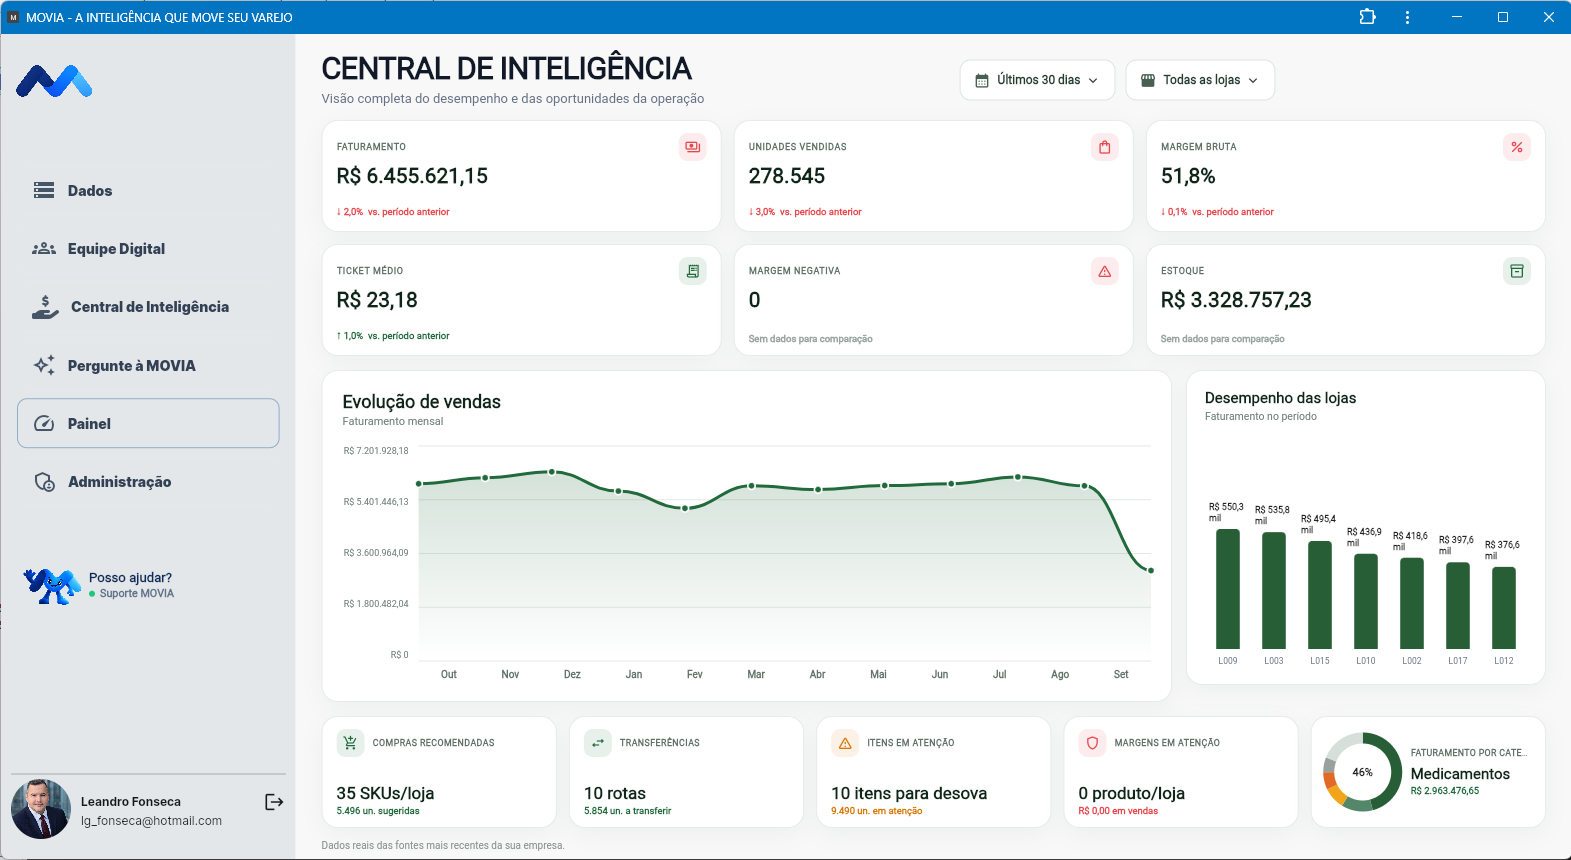Open the browser extensions puzzle icon

1367,17
